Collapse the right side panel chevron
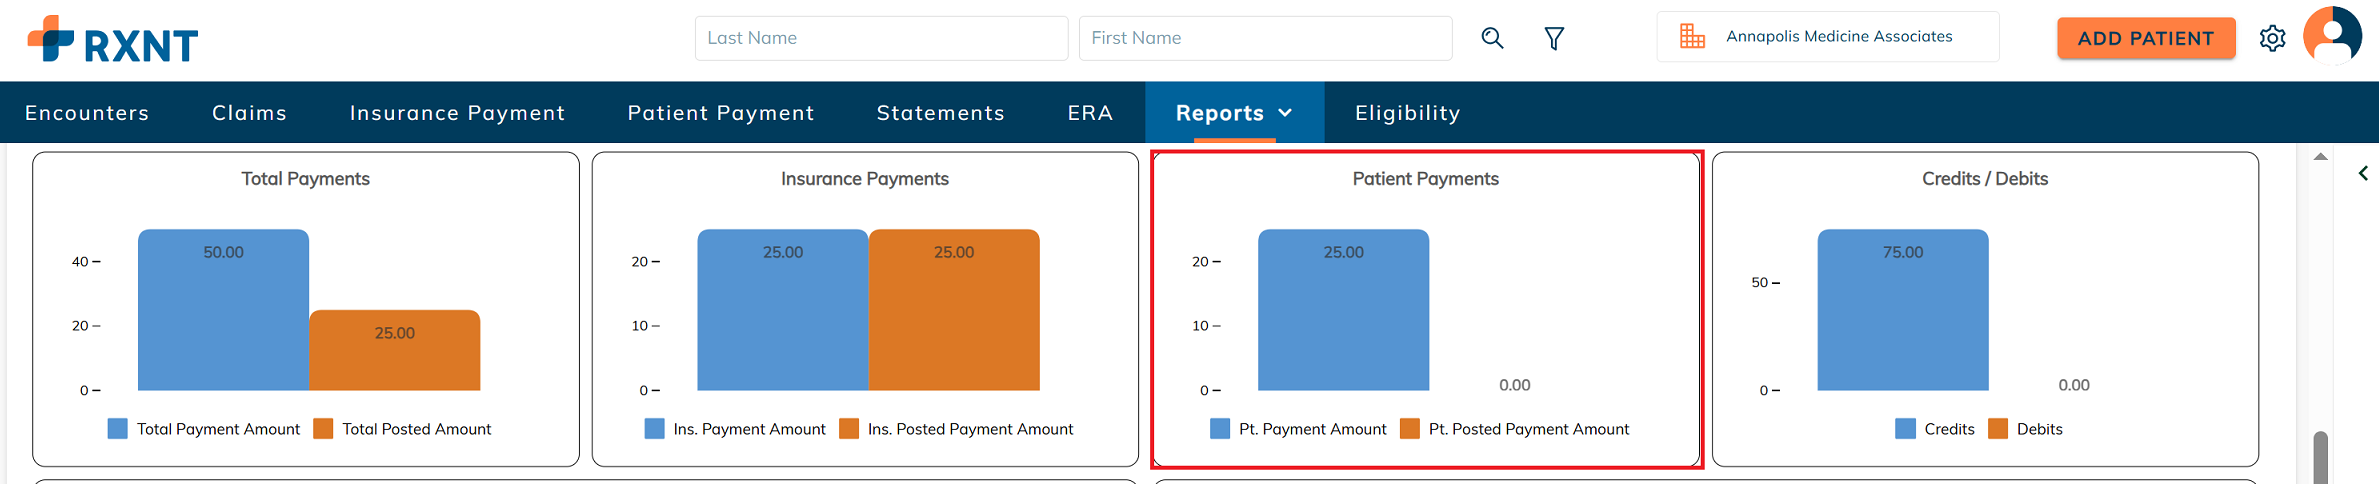The width and height of the screenshot is (2379, 484). point(2363,173)
